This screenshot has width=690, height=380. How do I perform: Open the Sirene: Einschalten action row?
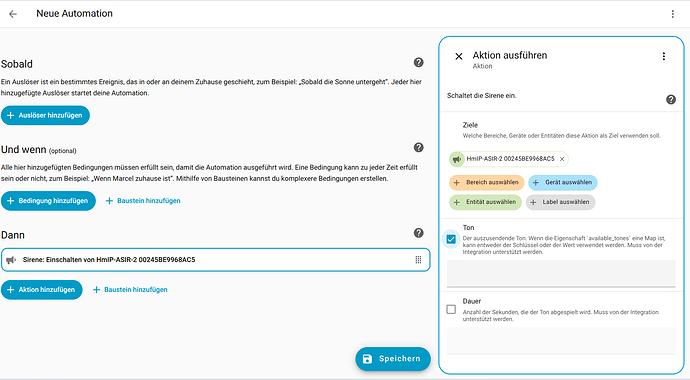215,259
